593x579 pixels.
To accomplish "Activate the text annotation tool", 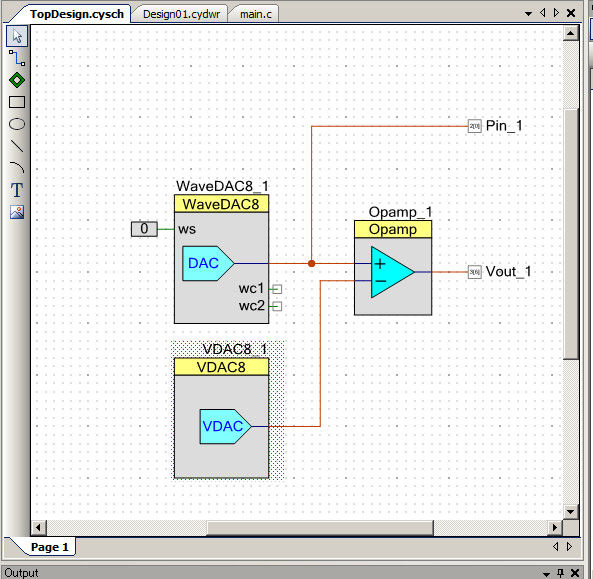I will tap(17, 190).
